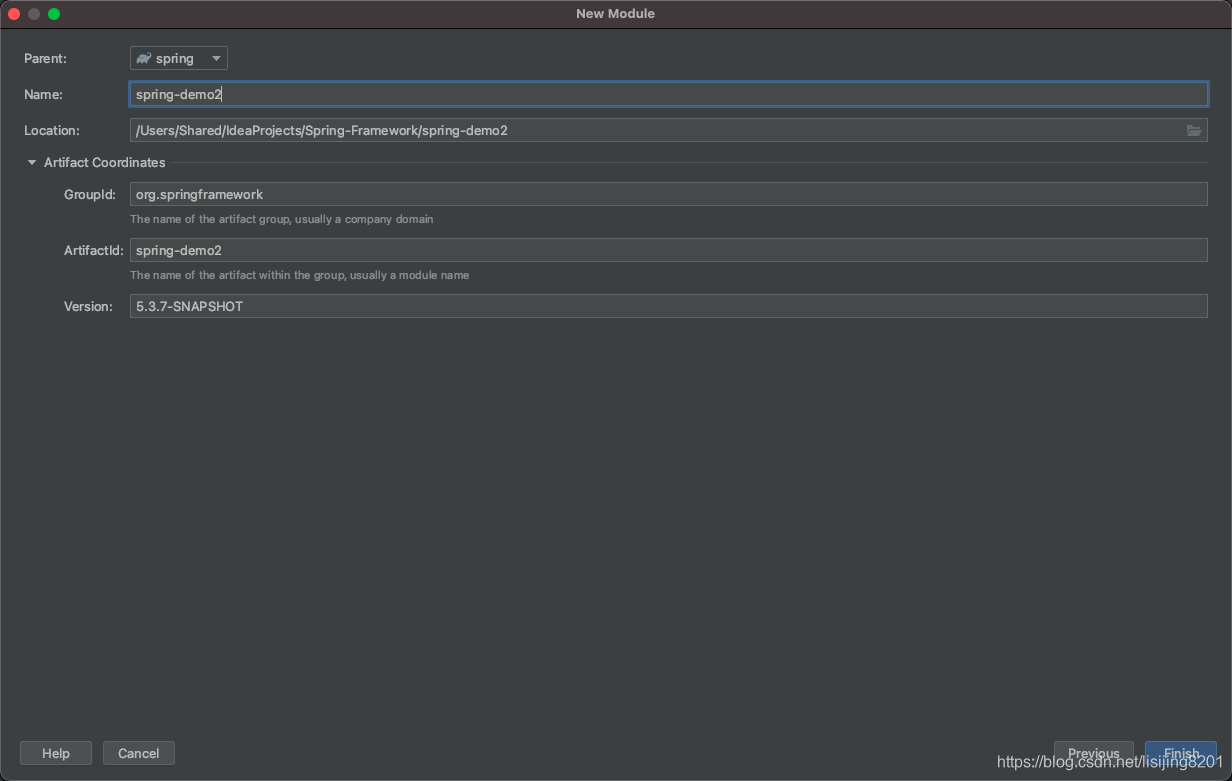Click the Name input field

[668, 94]
